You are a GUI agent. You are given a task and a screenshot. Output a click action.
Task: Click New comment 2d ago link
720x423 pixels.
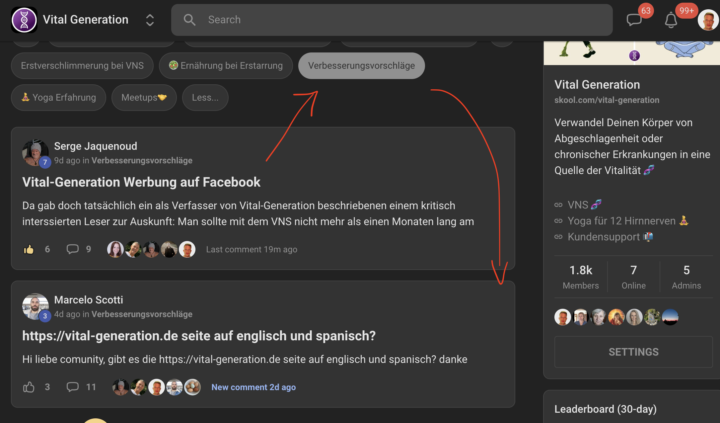(x=253, y=387)
